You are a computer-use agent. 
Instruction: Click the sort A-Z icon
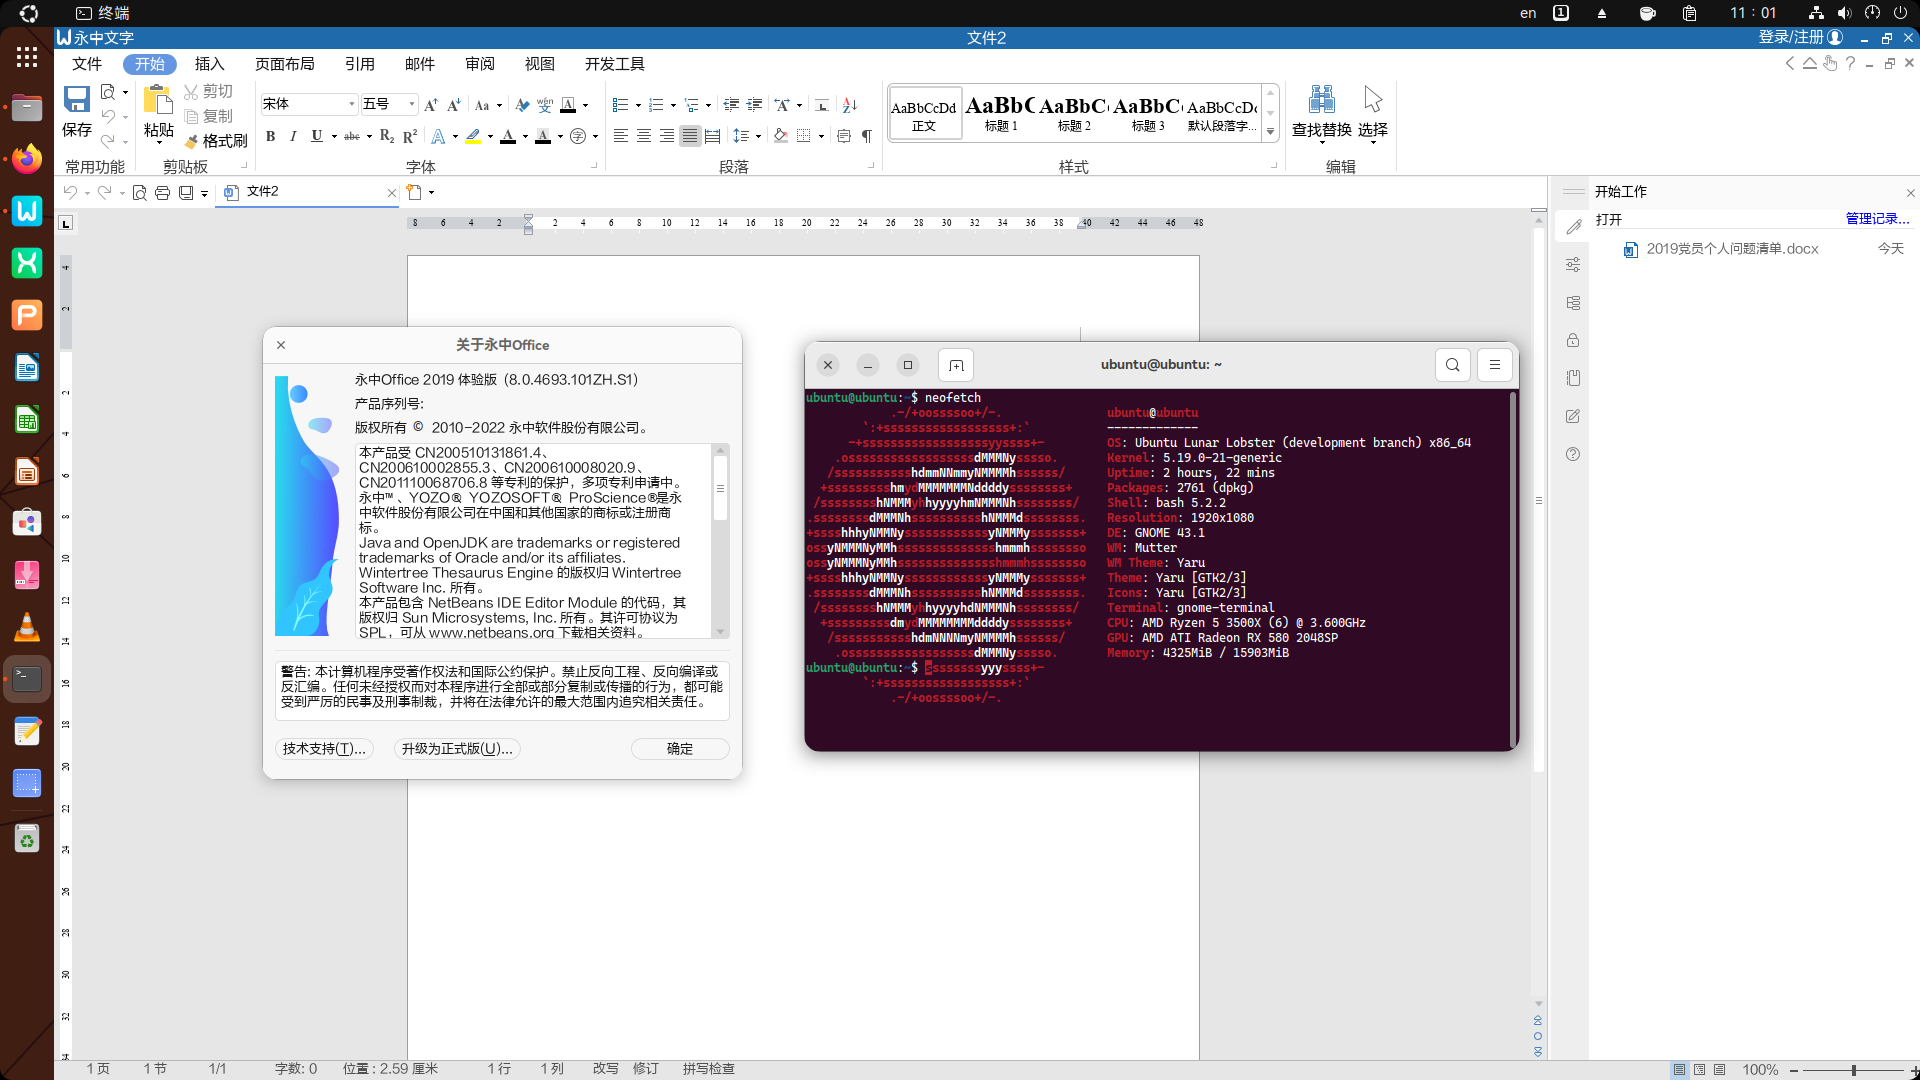point(850,105)
